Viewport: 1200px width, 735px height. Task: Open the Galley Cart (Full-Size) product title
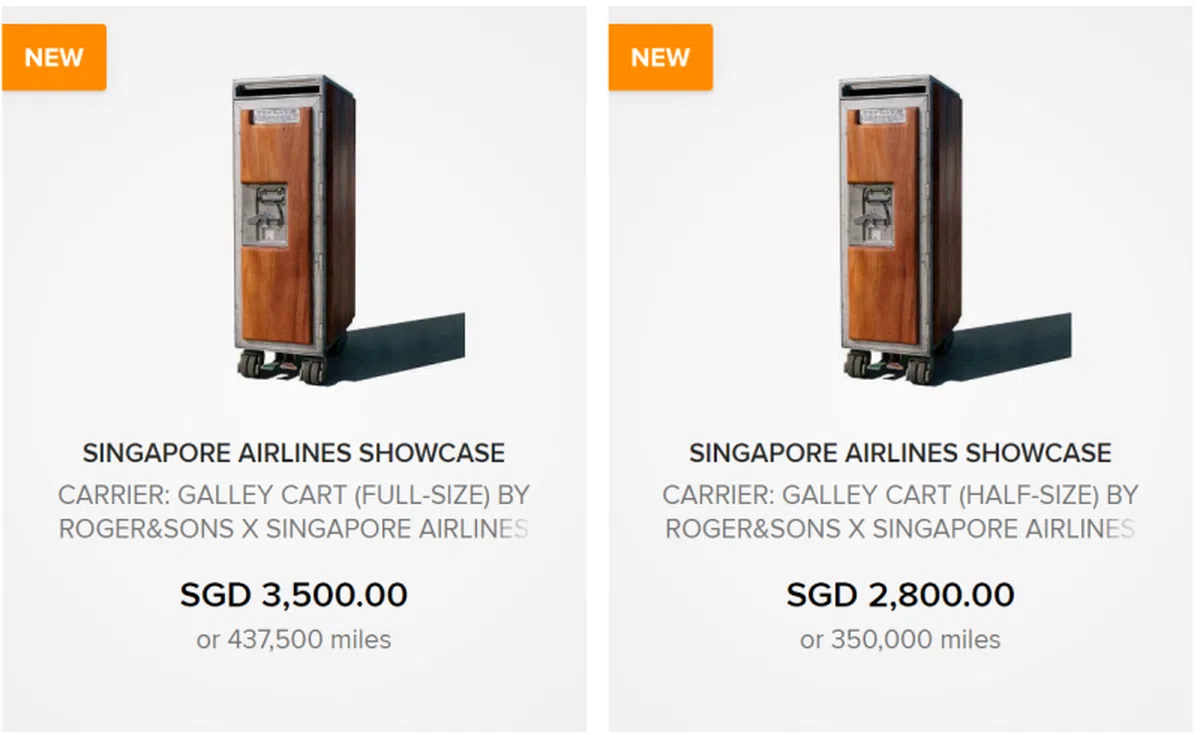(293, 495)
